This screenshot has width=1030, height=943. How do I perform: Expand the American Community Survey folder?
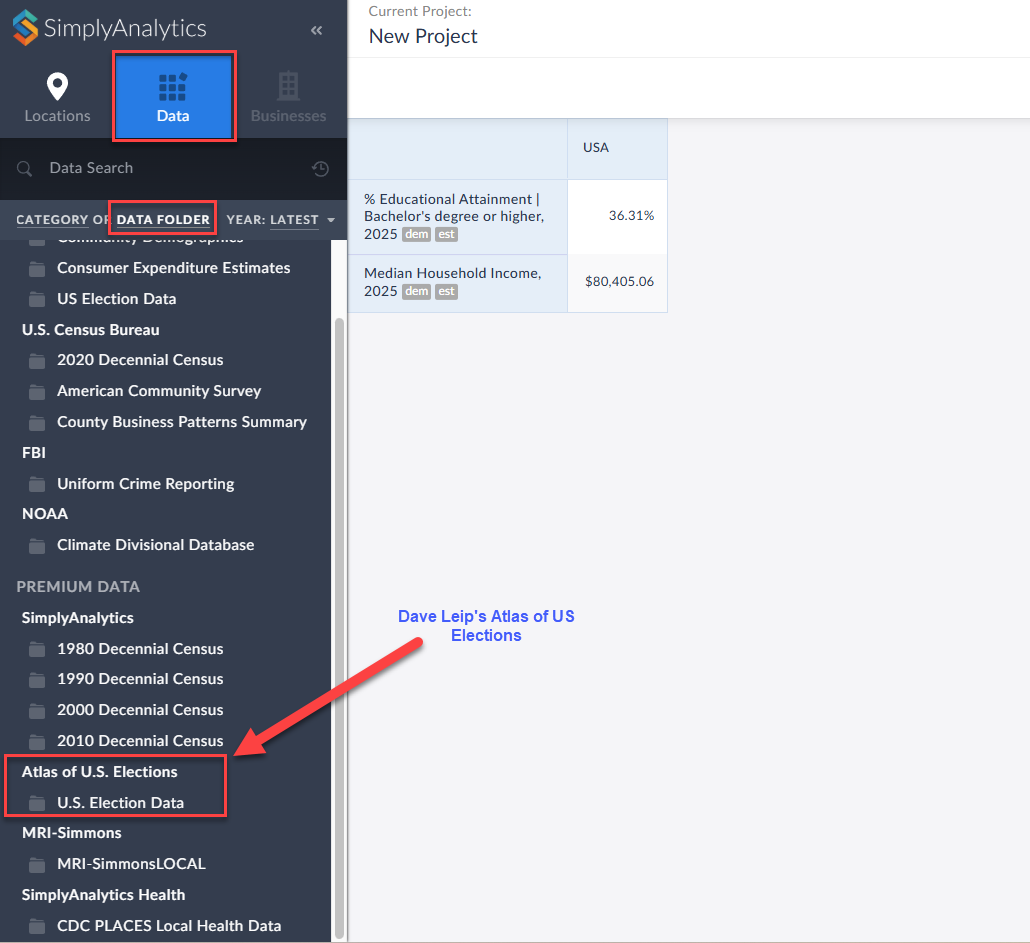point(159,391)
